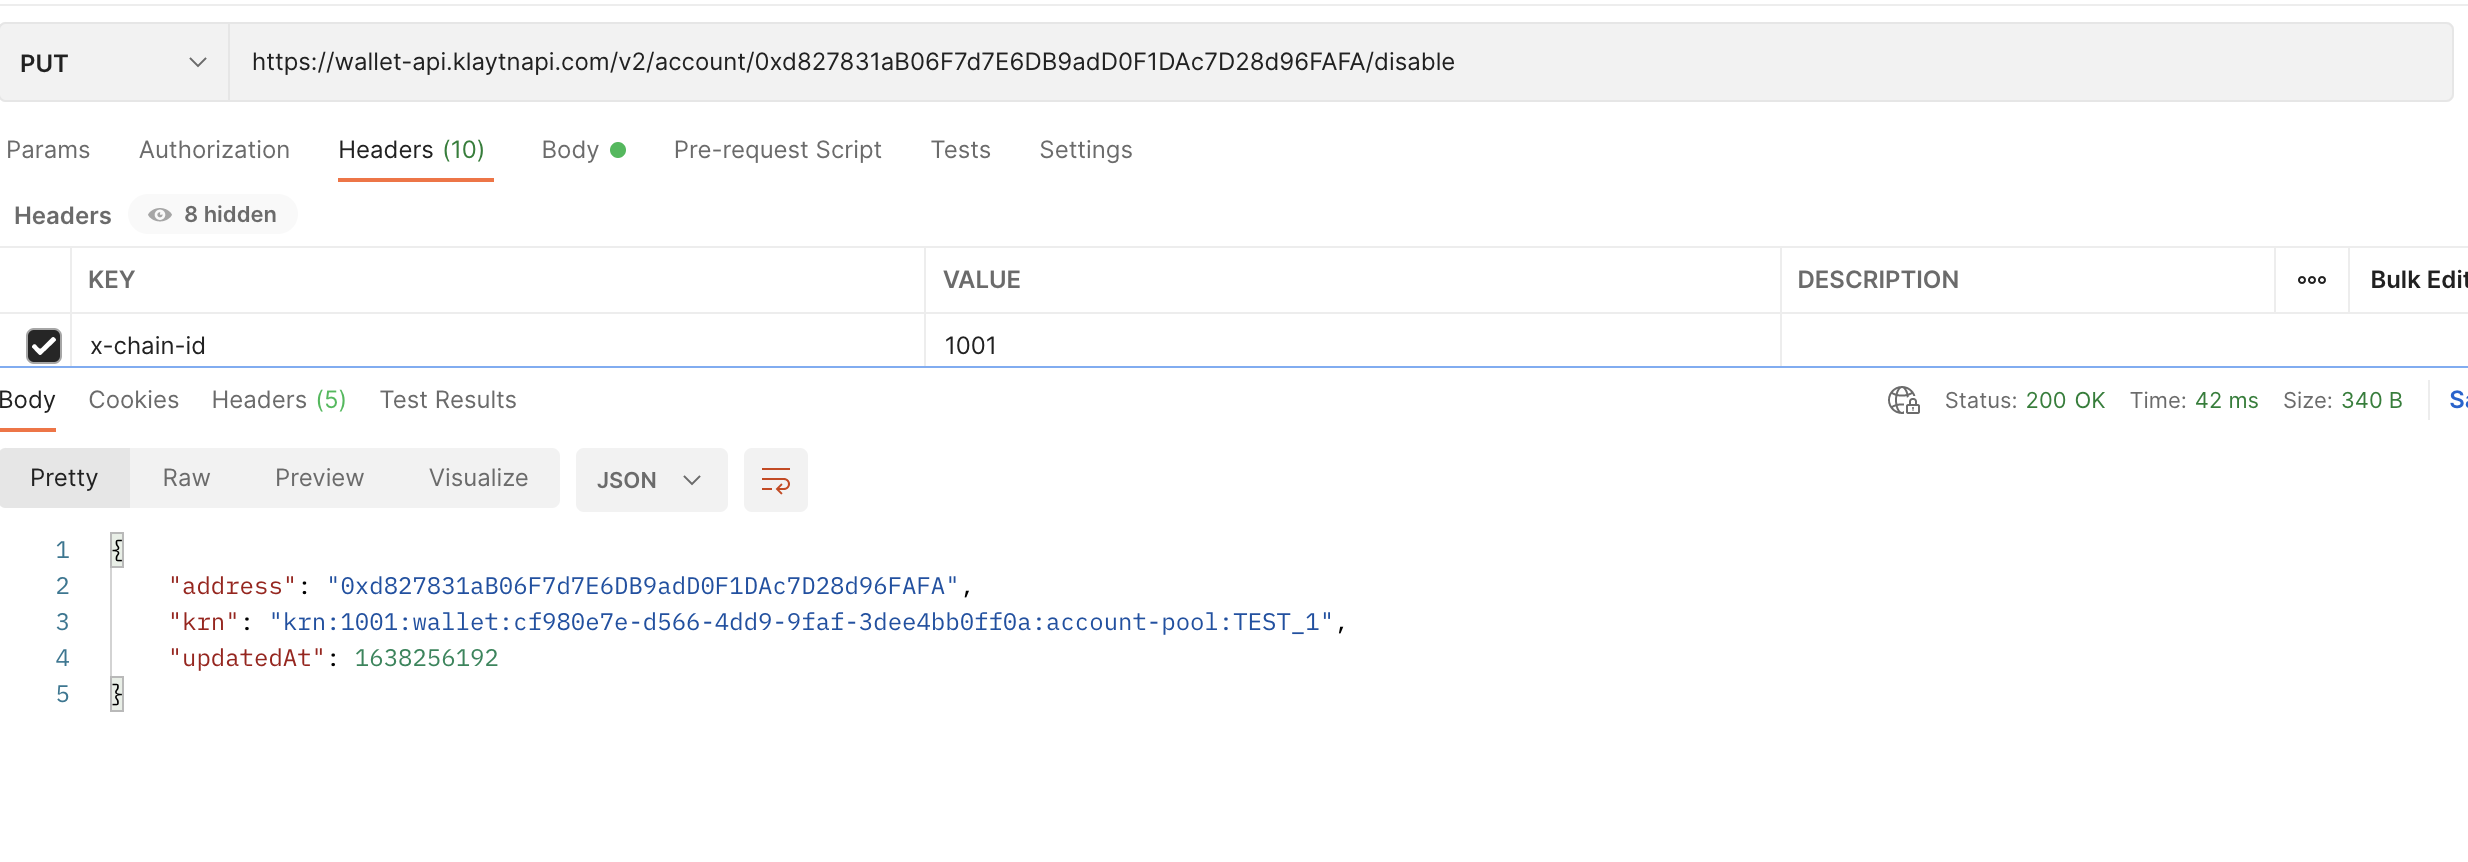Screen dimensions: 2468x862
Task: Open the Tests tab
Action: tap(960, 150)
